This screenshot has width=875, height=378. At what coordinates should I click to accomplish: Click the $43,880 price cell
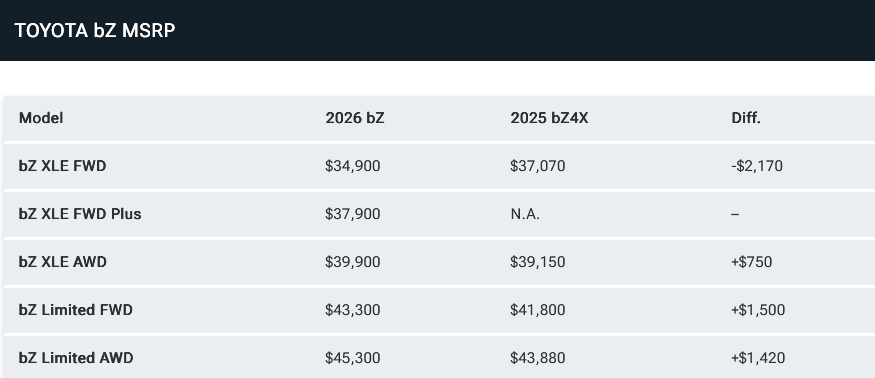(x=537, y=358)
